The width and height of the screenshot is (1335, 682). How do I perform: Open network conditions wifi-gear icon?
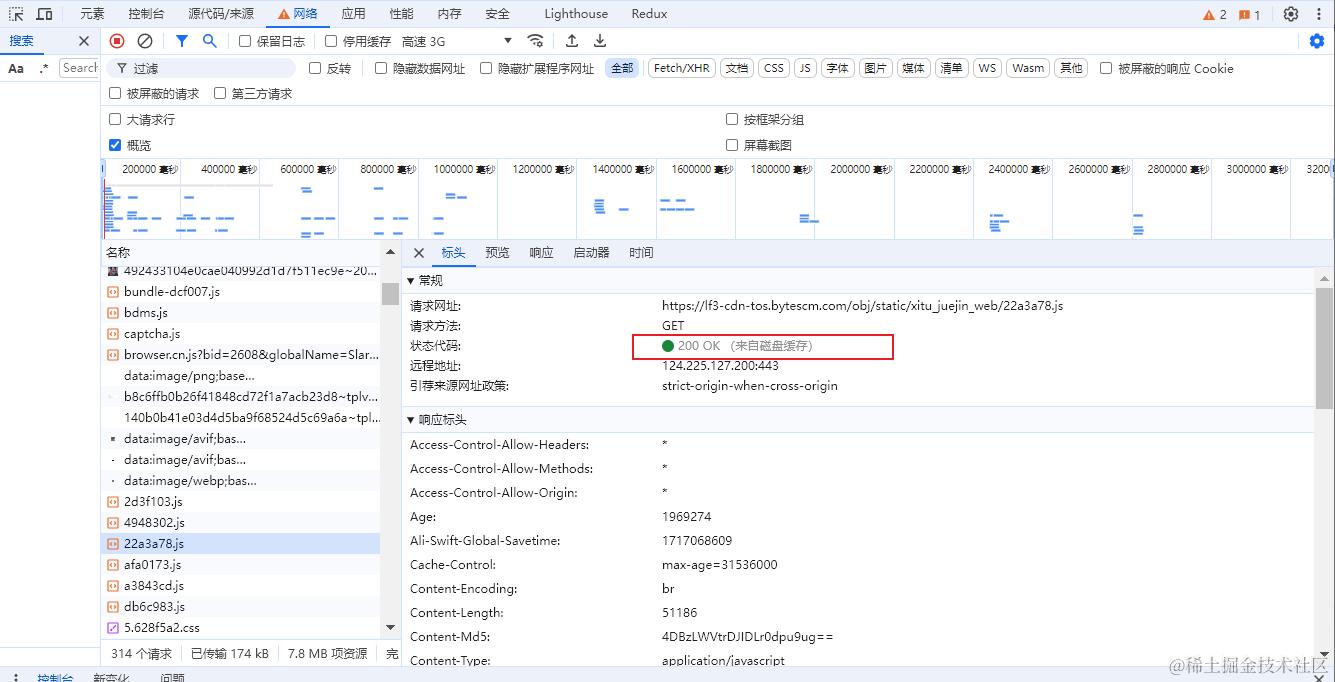coord(536,41)
